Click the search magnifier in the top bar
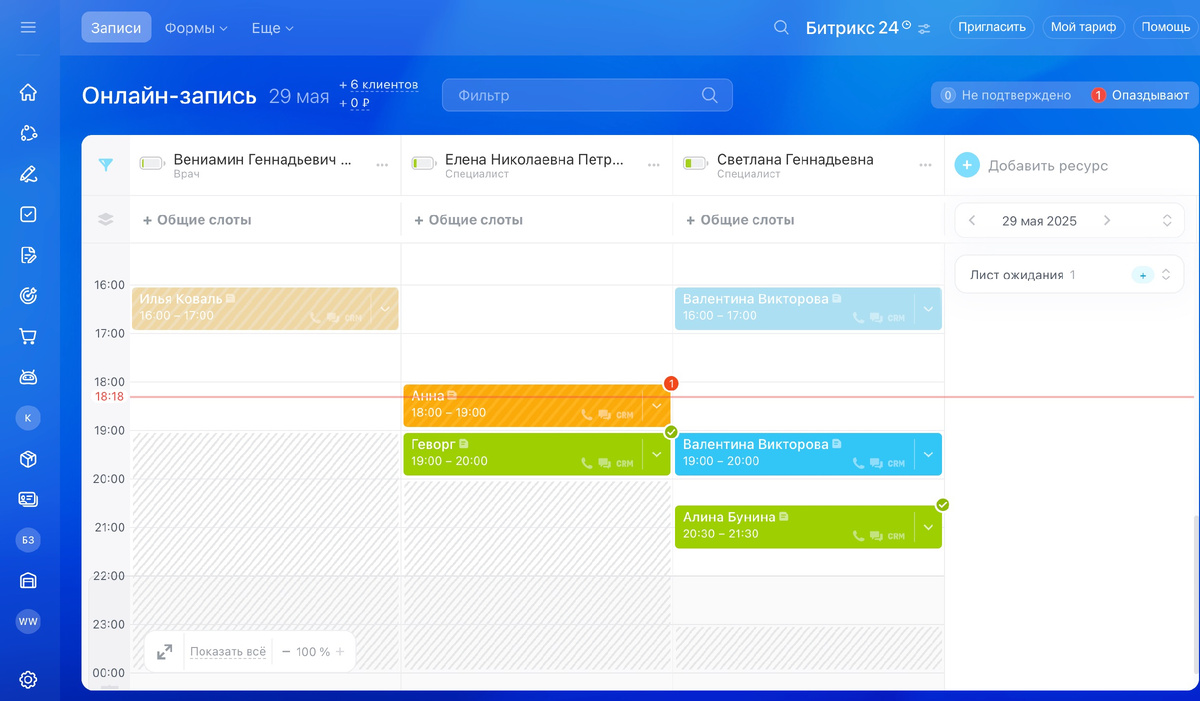The height and width of the screenshot is (701, 1200). pos(780,27)
